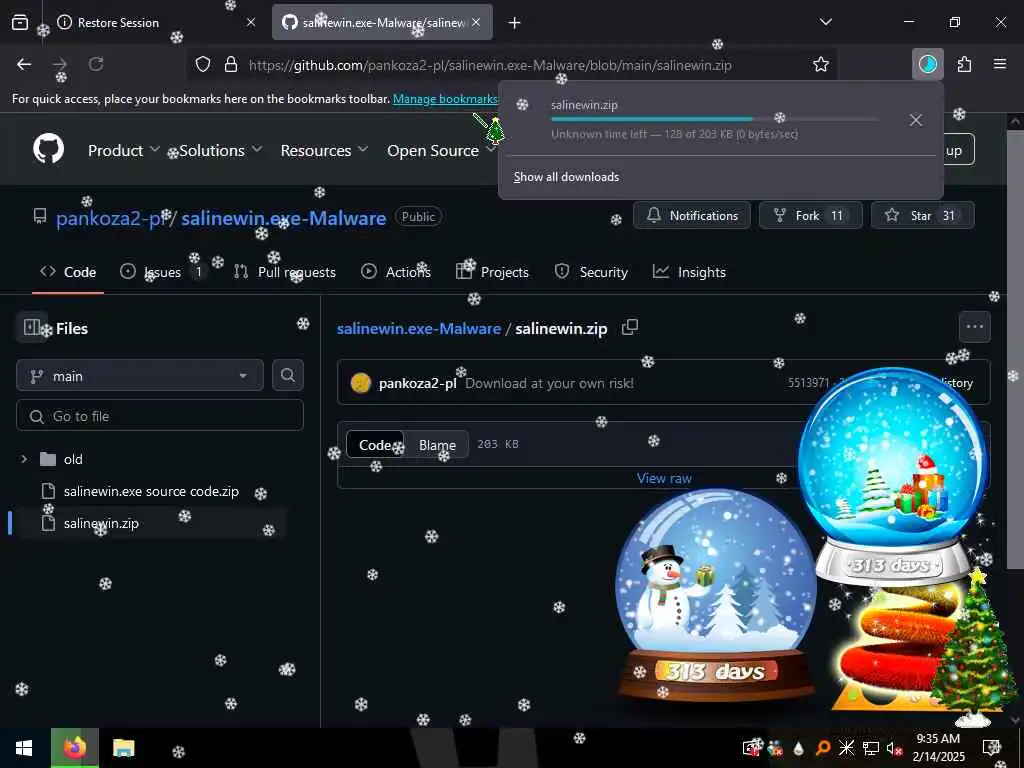This screenshot has height=768, width=1024.
Task: Open taskbar notification center icon
Action: coord(993,748)
